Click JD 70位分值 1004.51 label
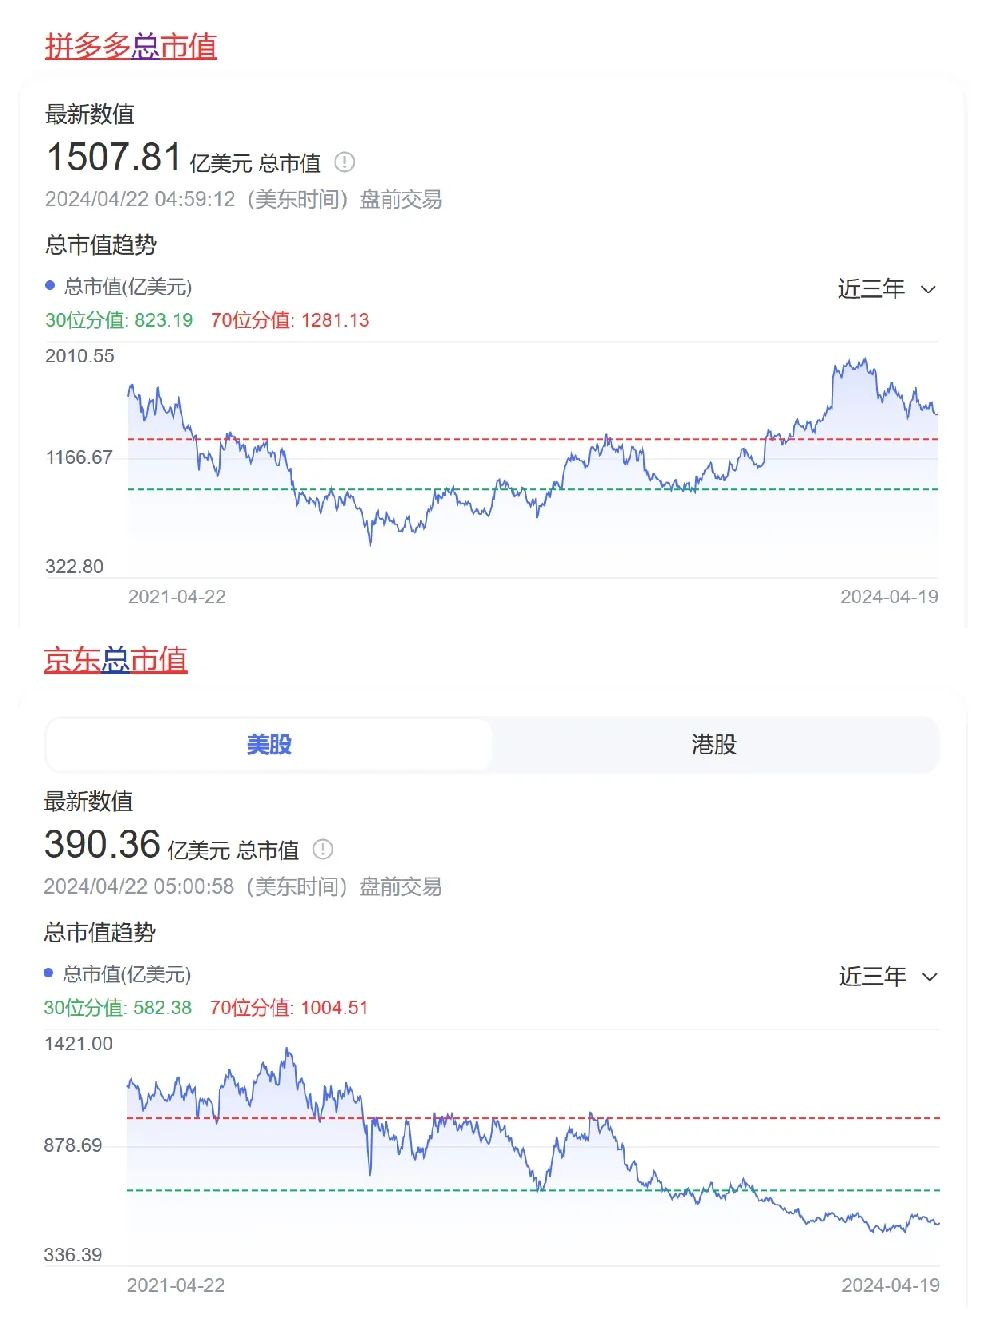The width and height of the screenshot is (986, 1325). (288, 1007)
